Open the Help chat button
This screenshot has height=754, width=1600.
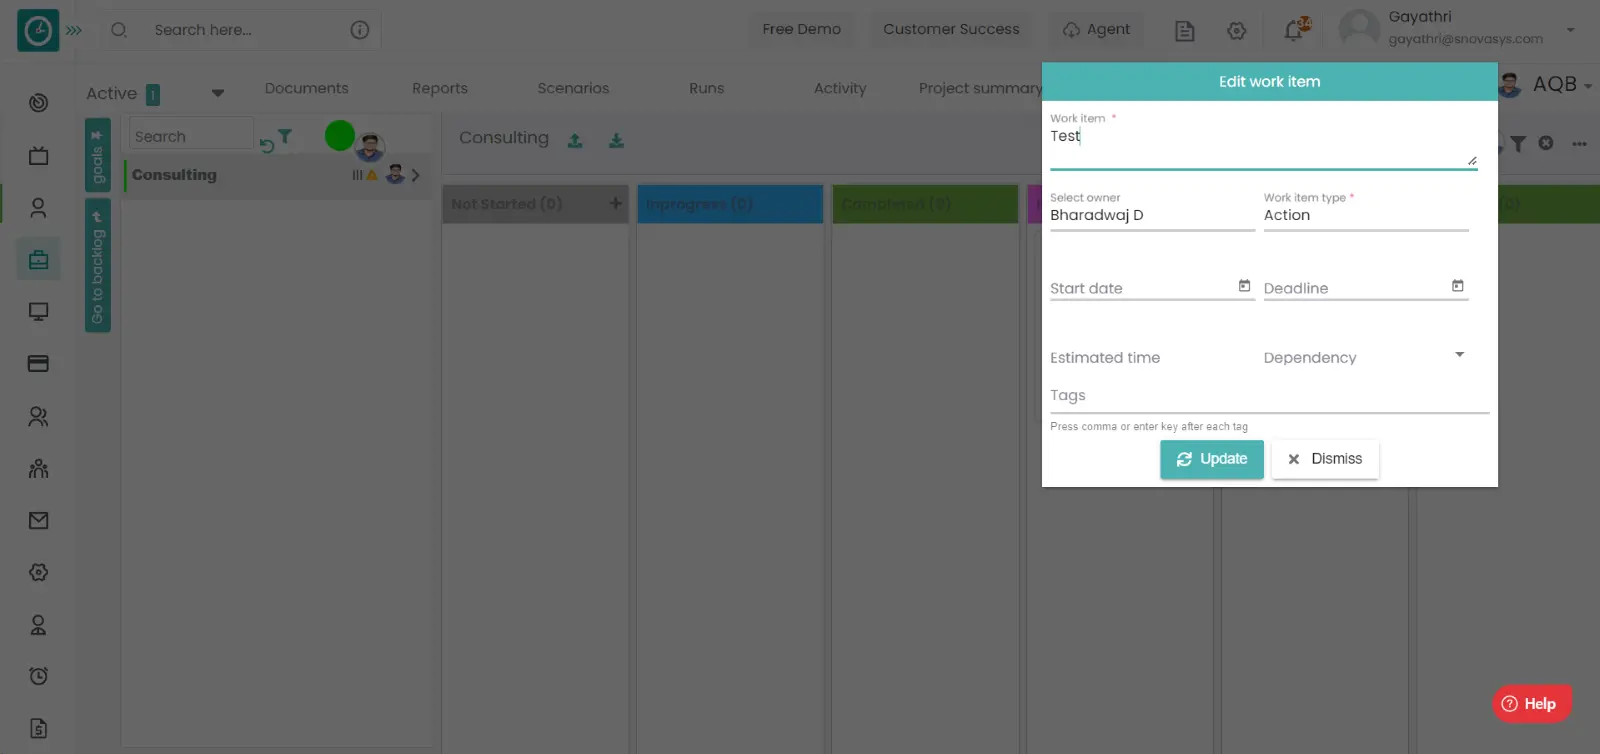pyautogui.click(x=1531, y=704)
